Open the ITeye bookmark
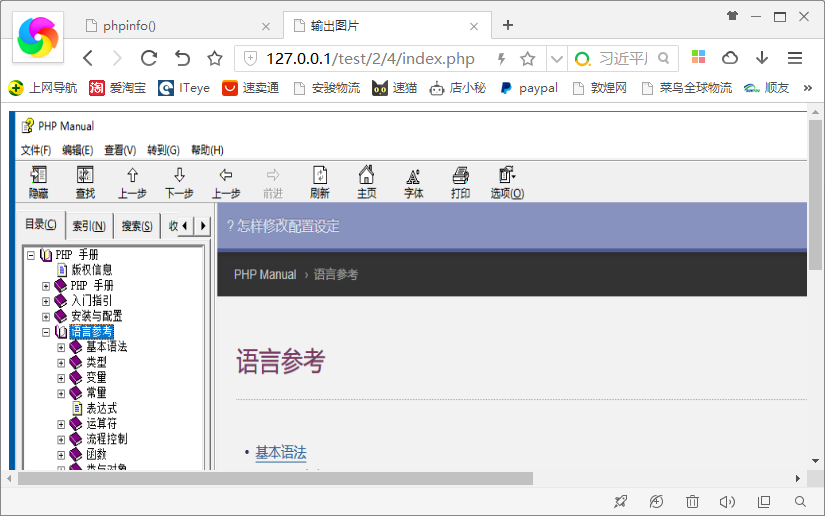The height and width of the screenshot is (516, 825). (x=184, y=88)
